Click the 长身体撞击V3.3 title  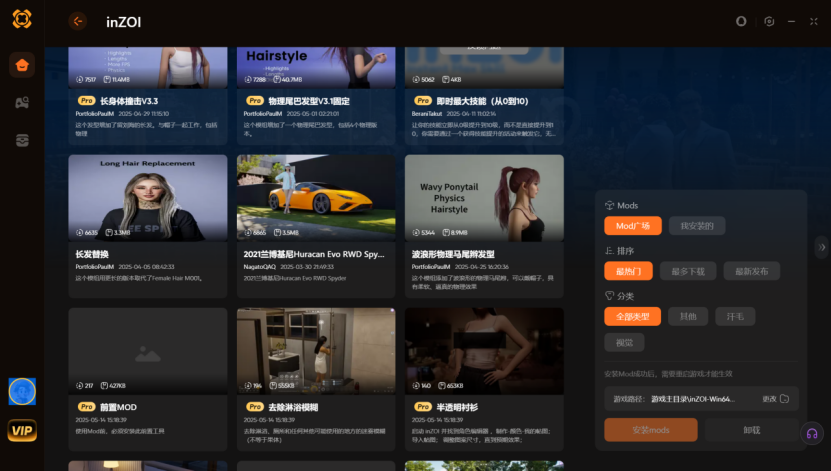click(x=129, y=101)
